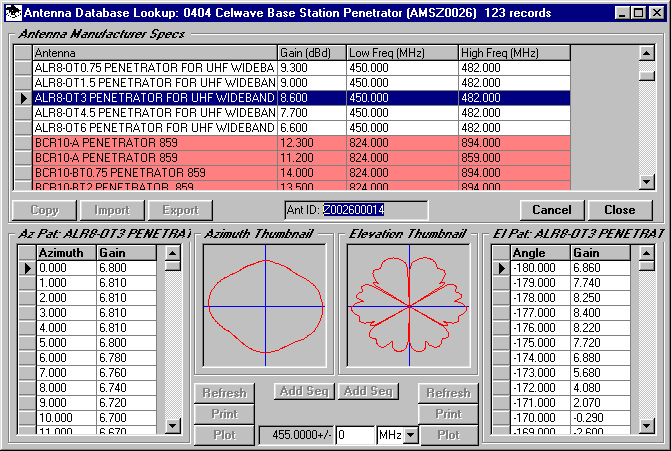The height and width of the screenshot is (451, 671).
Task: Click elevation gain cell 8.400
Action: coord(601,313)
